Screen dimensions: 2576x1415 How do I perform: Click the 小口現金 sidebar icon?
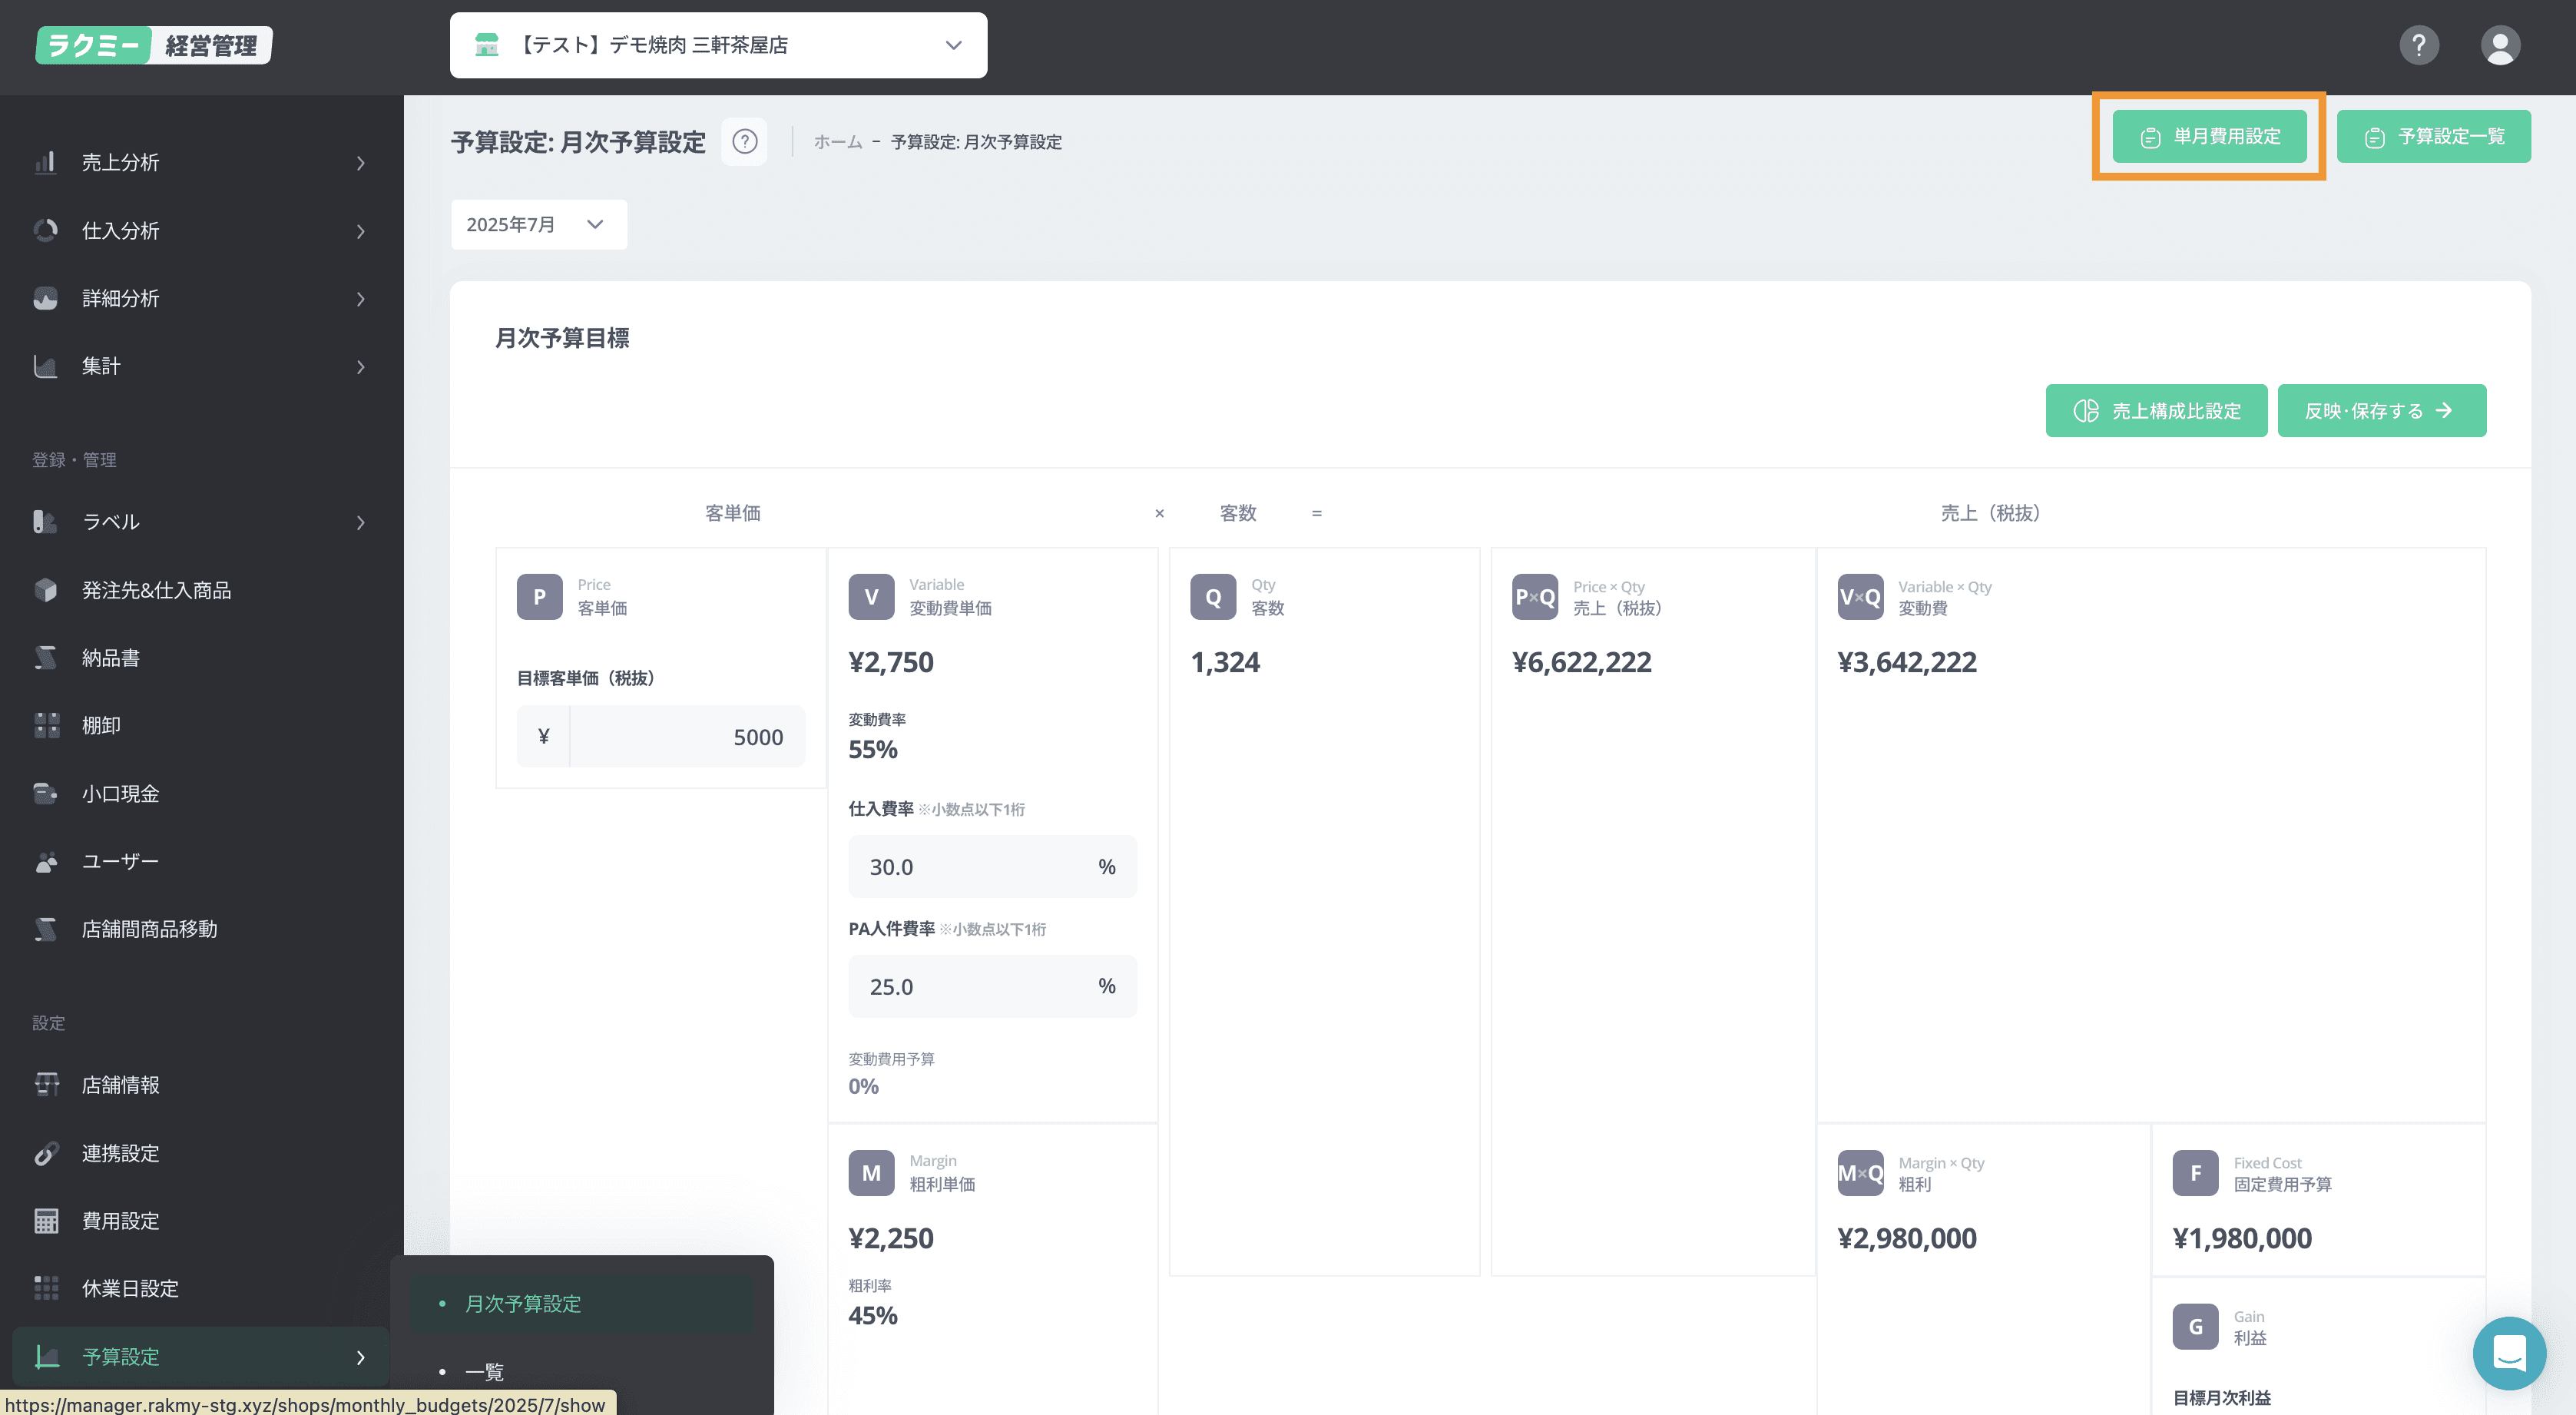(x=46, y=793)
